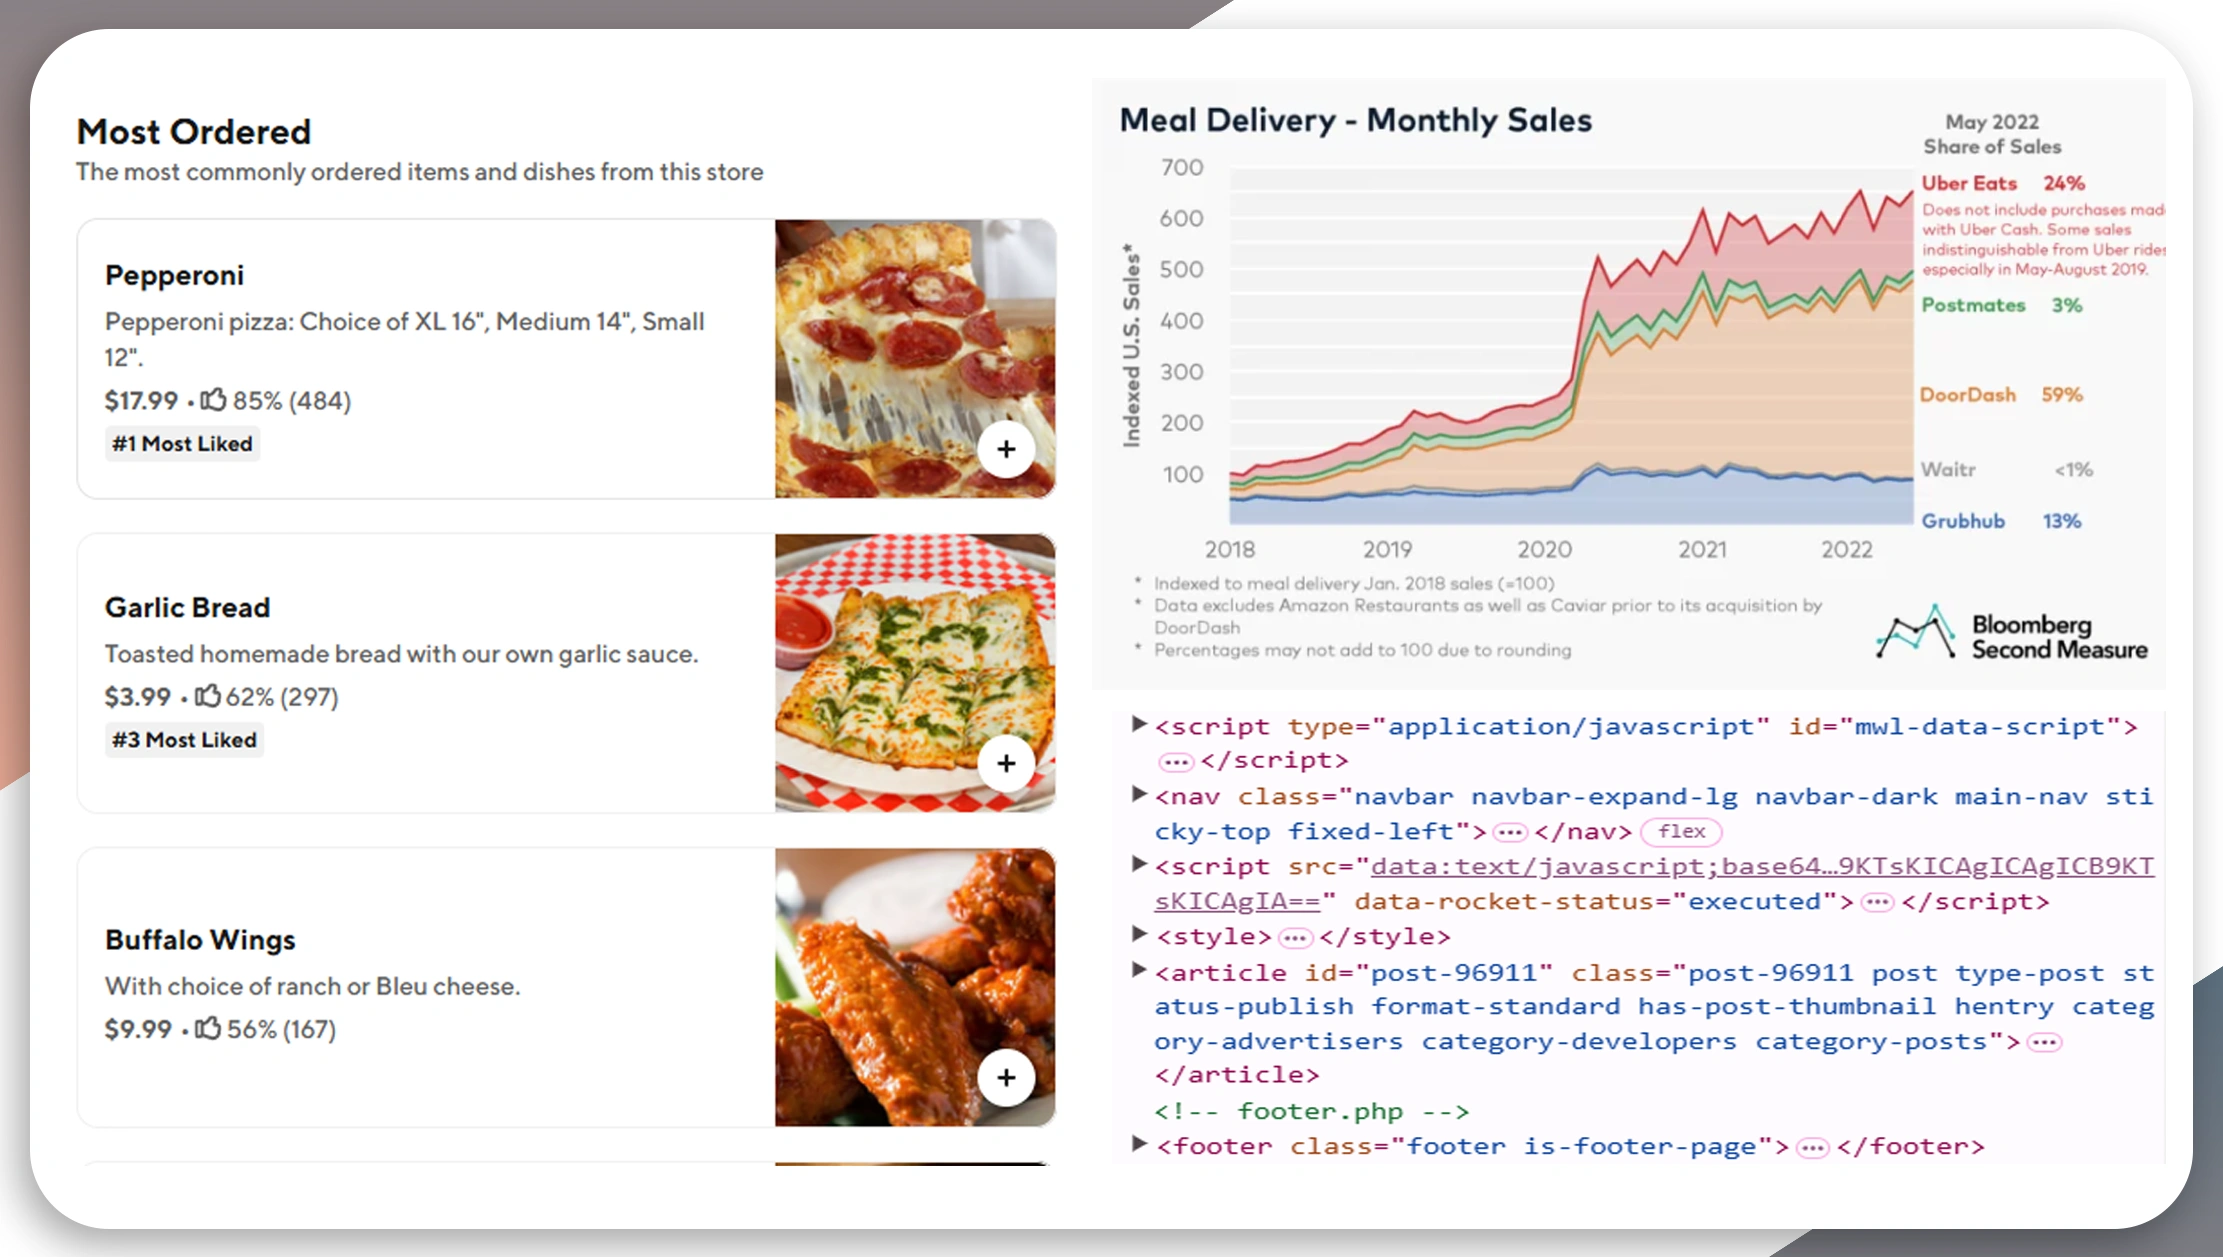Click the ellipsis inside the style tag
This screenshot has height=1257, width=2223.
pos(1295,938)
